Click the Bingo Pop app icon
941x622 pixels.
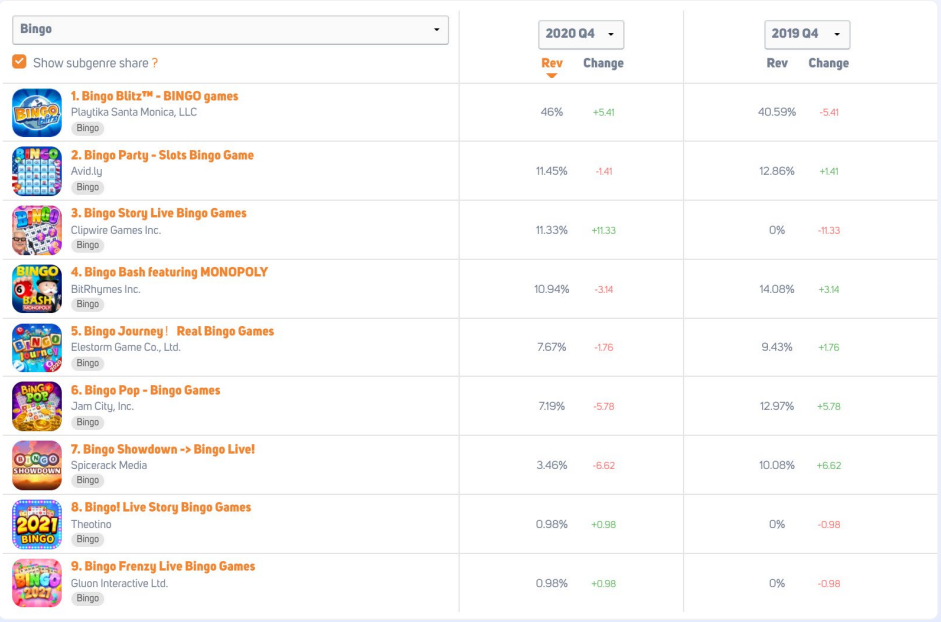click(x=37, y=406)
